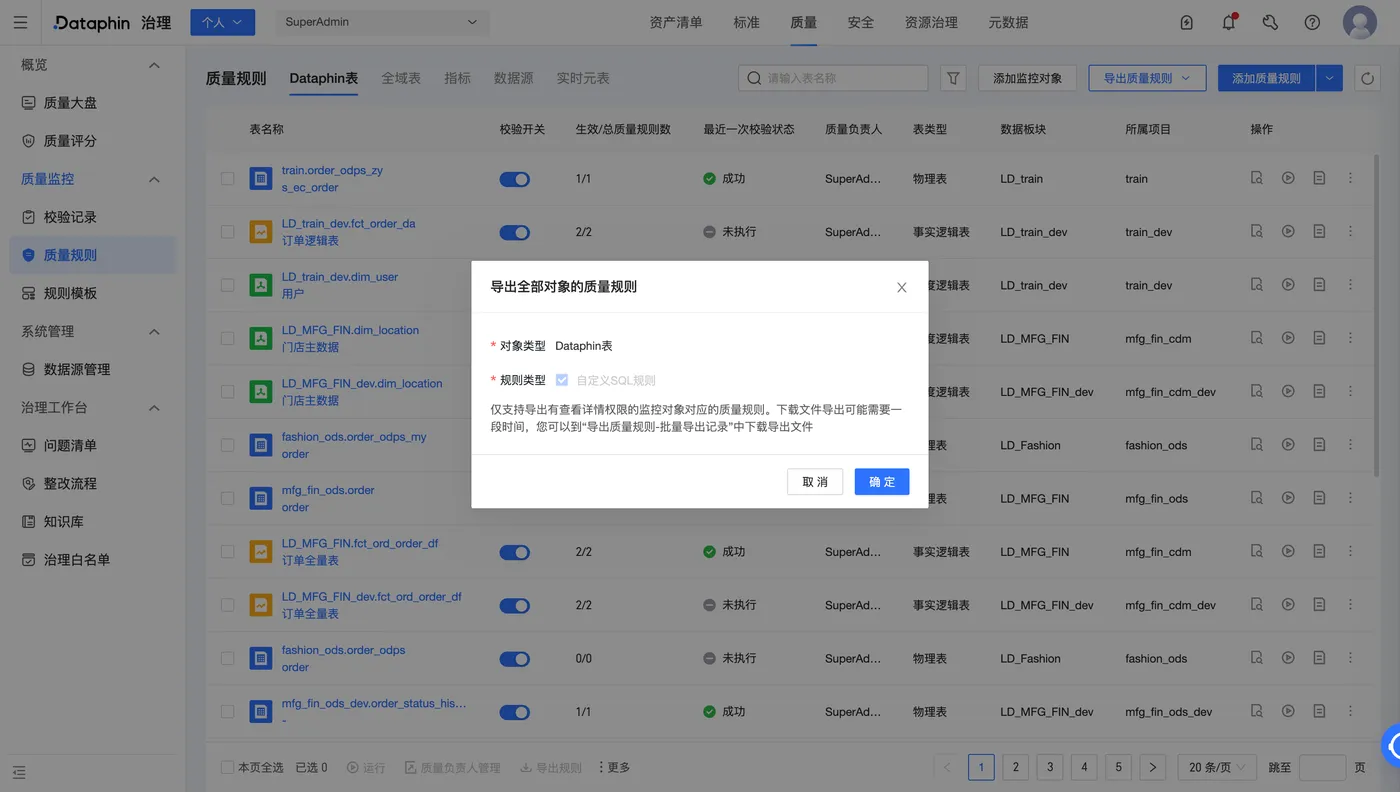View details icon for train.order_odps_zy row
1400x792 pixels.
tap(1257, 178)
